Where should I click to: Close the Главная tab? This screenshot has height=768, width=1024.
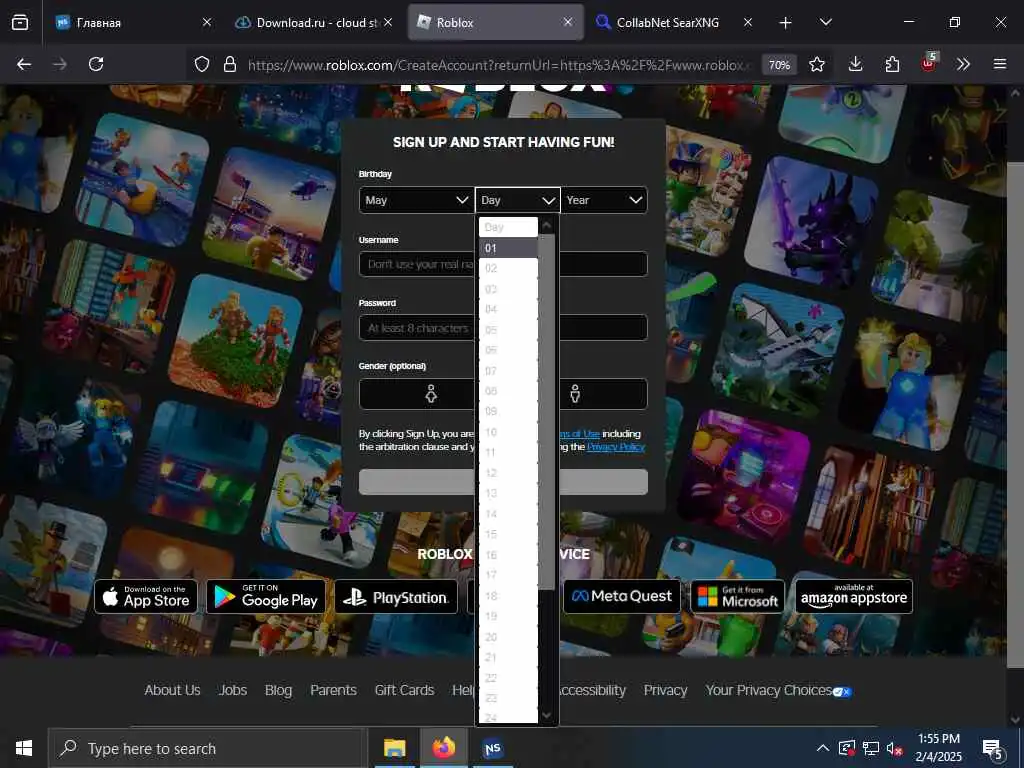point(206,22)
